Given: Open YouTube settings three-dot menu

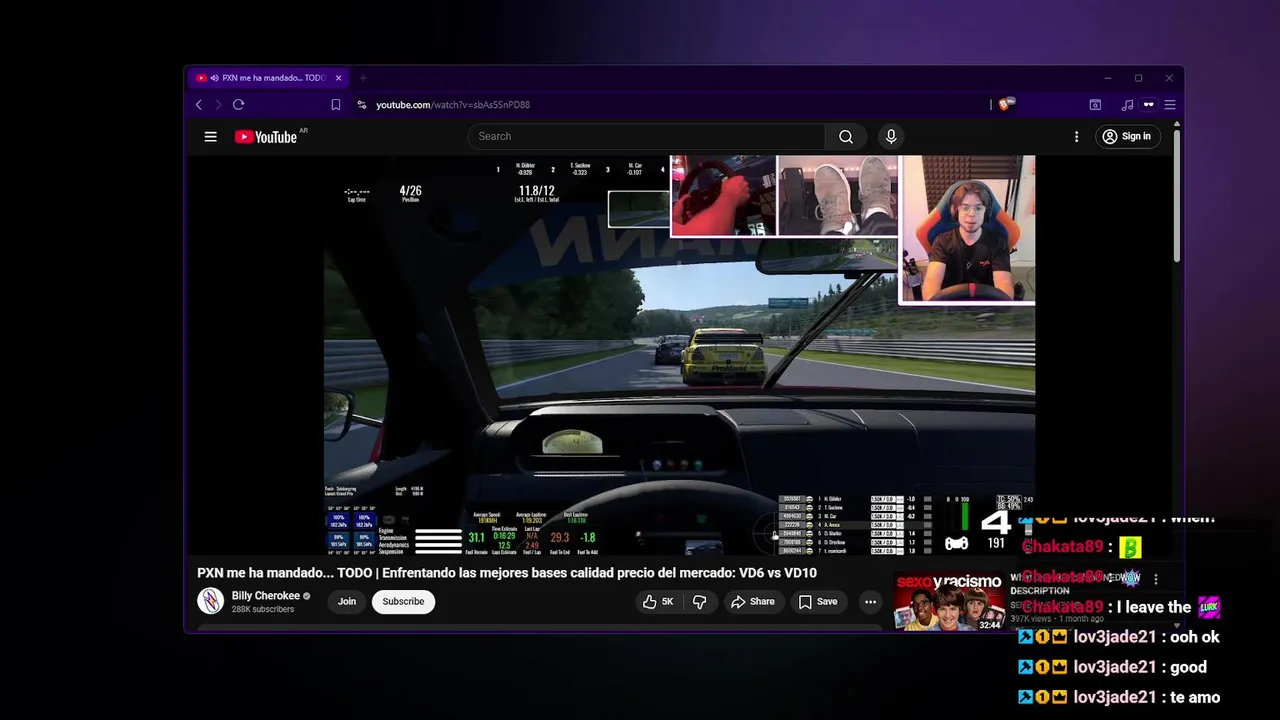Looking at the screenshot, I should (x=1076, y=137).
